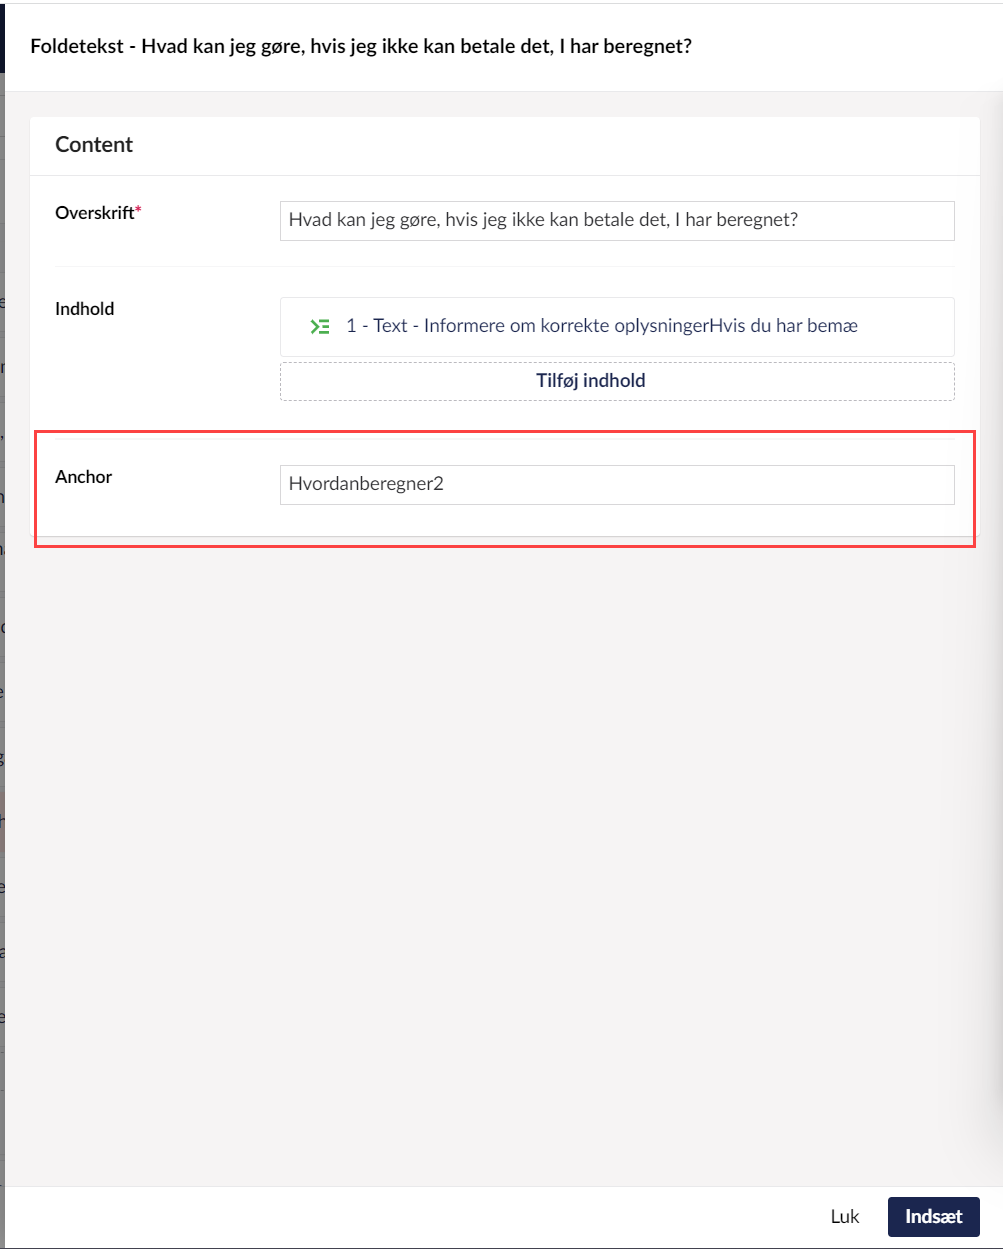Click the Anchor field label
Viewport: 1003px width, 1249px height.
(84, 477)
